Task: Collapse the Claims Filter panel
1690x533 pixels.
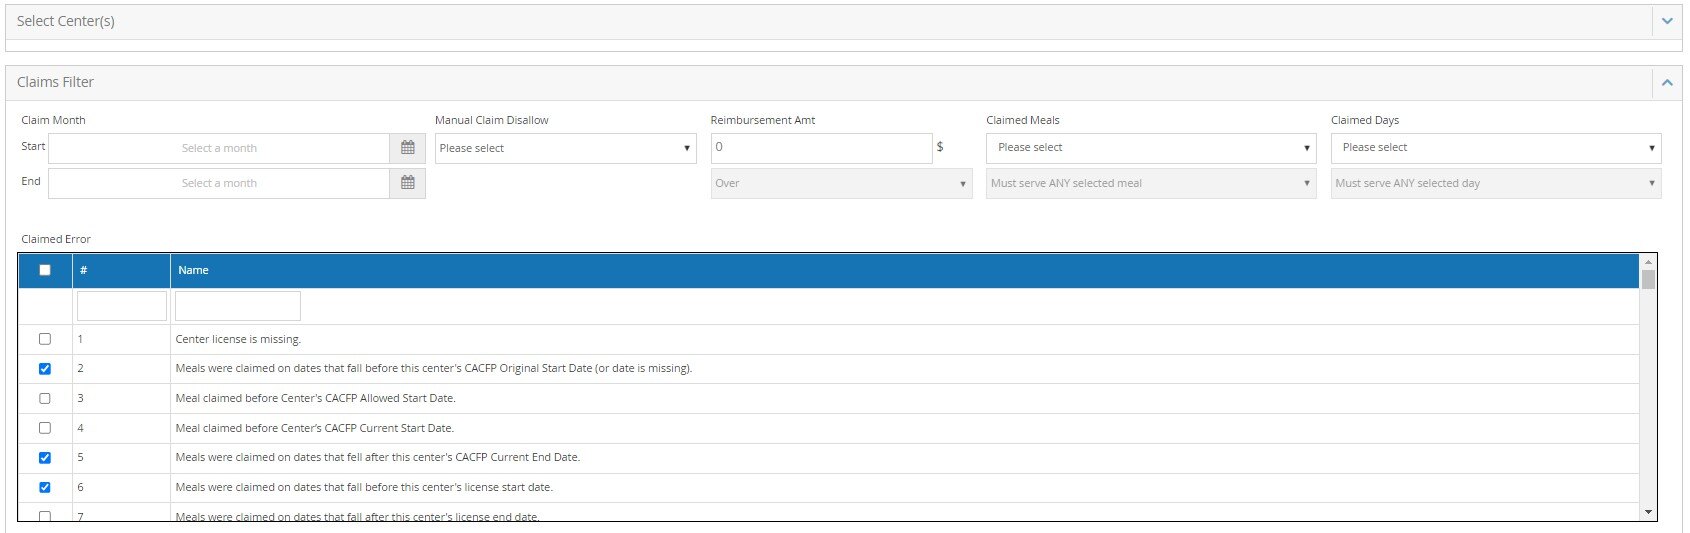Action: pos(1666,83)
